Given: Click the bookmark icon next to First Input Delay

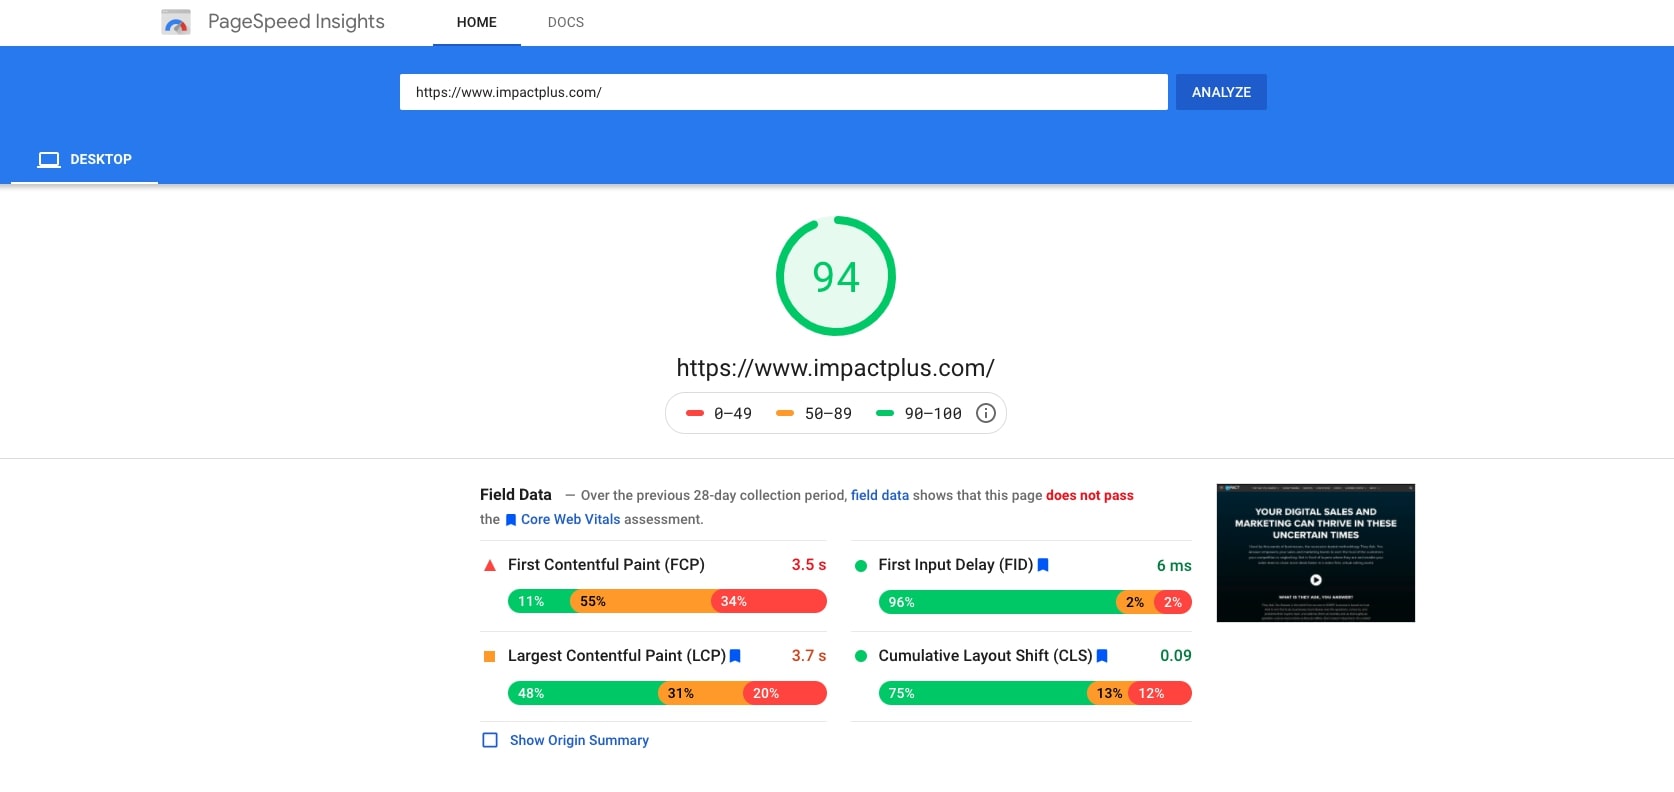Looking at the screenshot, I should point(1043,565).
